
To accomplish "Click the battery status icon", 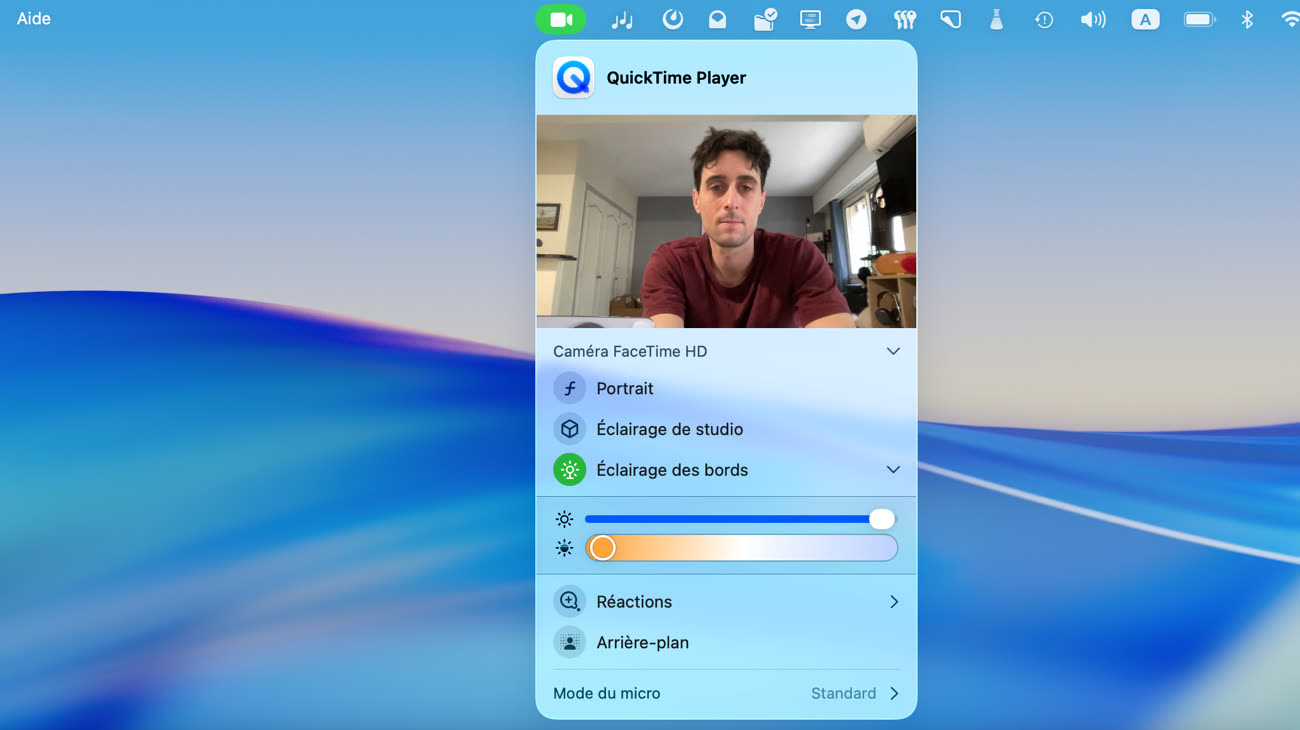I will point(1198,20).
